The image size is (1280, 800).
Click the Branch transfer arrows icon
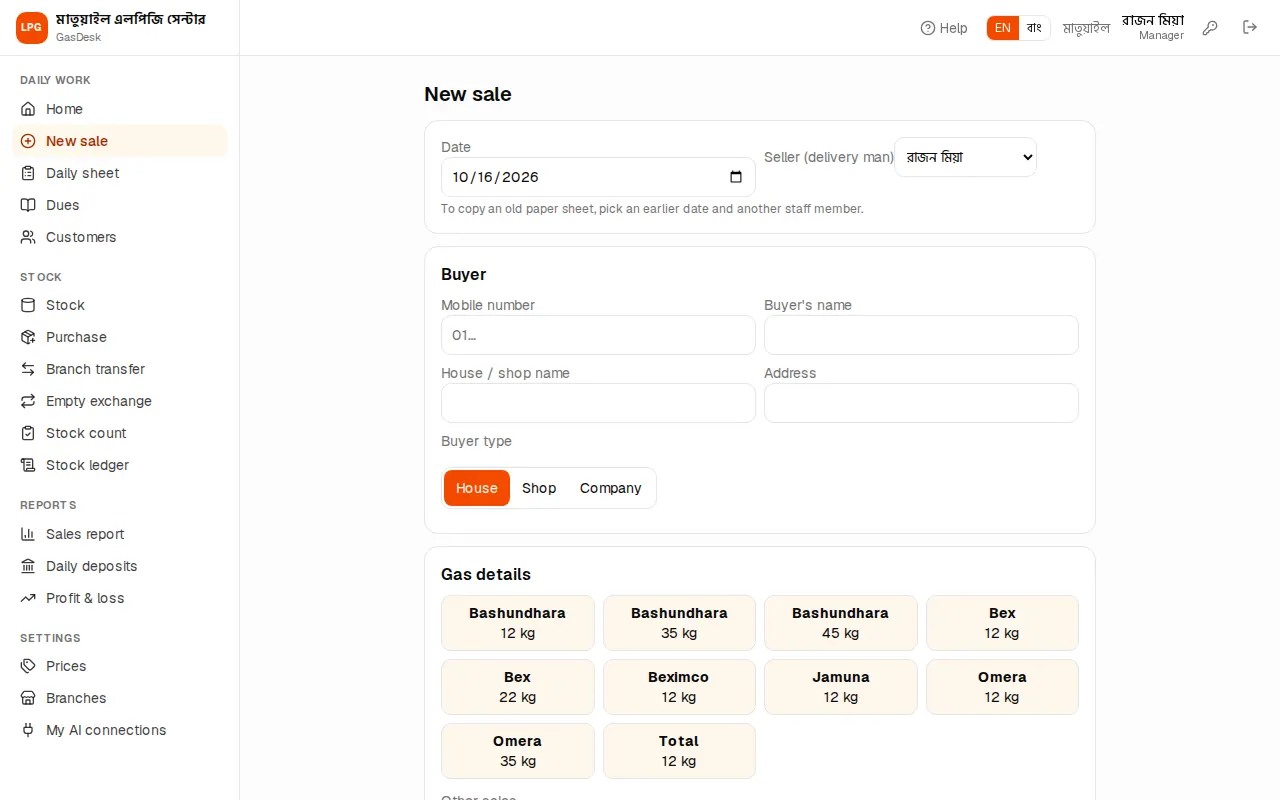coord(28,369)
